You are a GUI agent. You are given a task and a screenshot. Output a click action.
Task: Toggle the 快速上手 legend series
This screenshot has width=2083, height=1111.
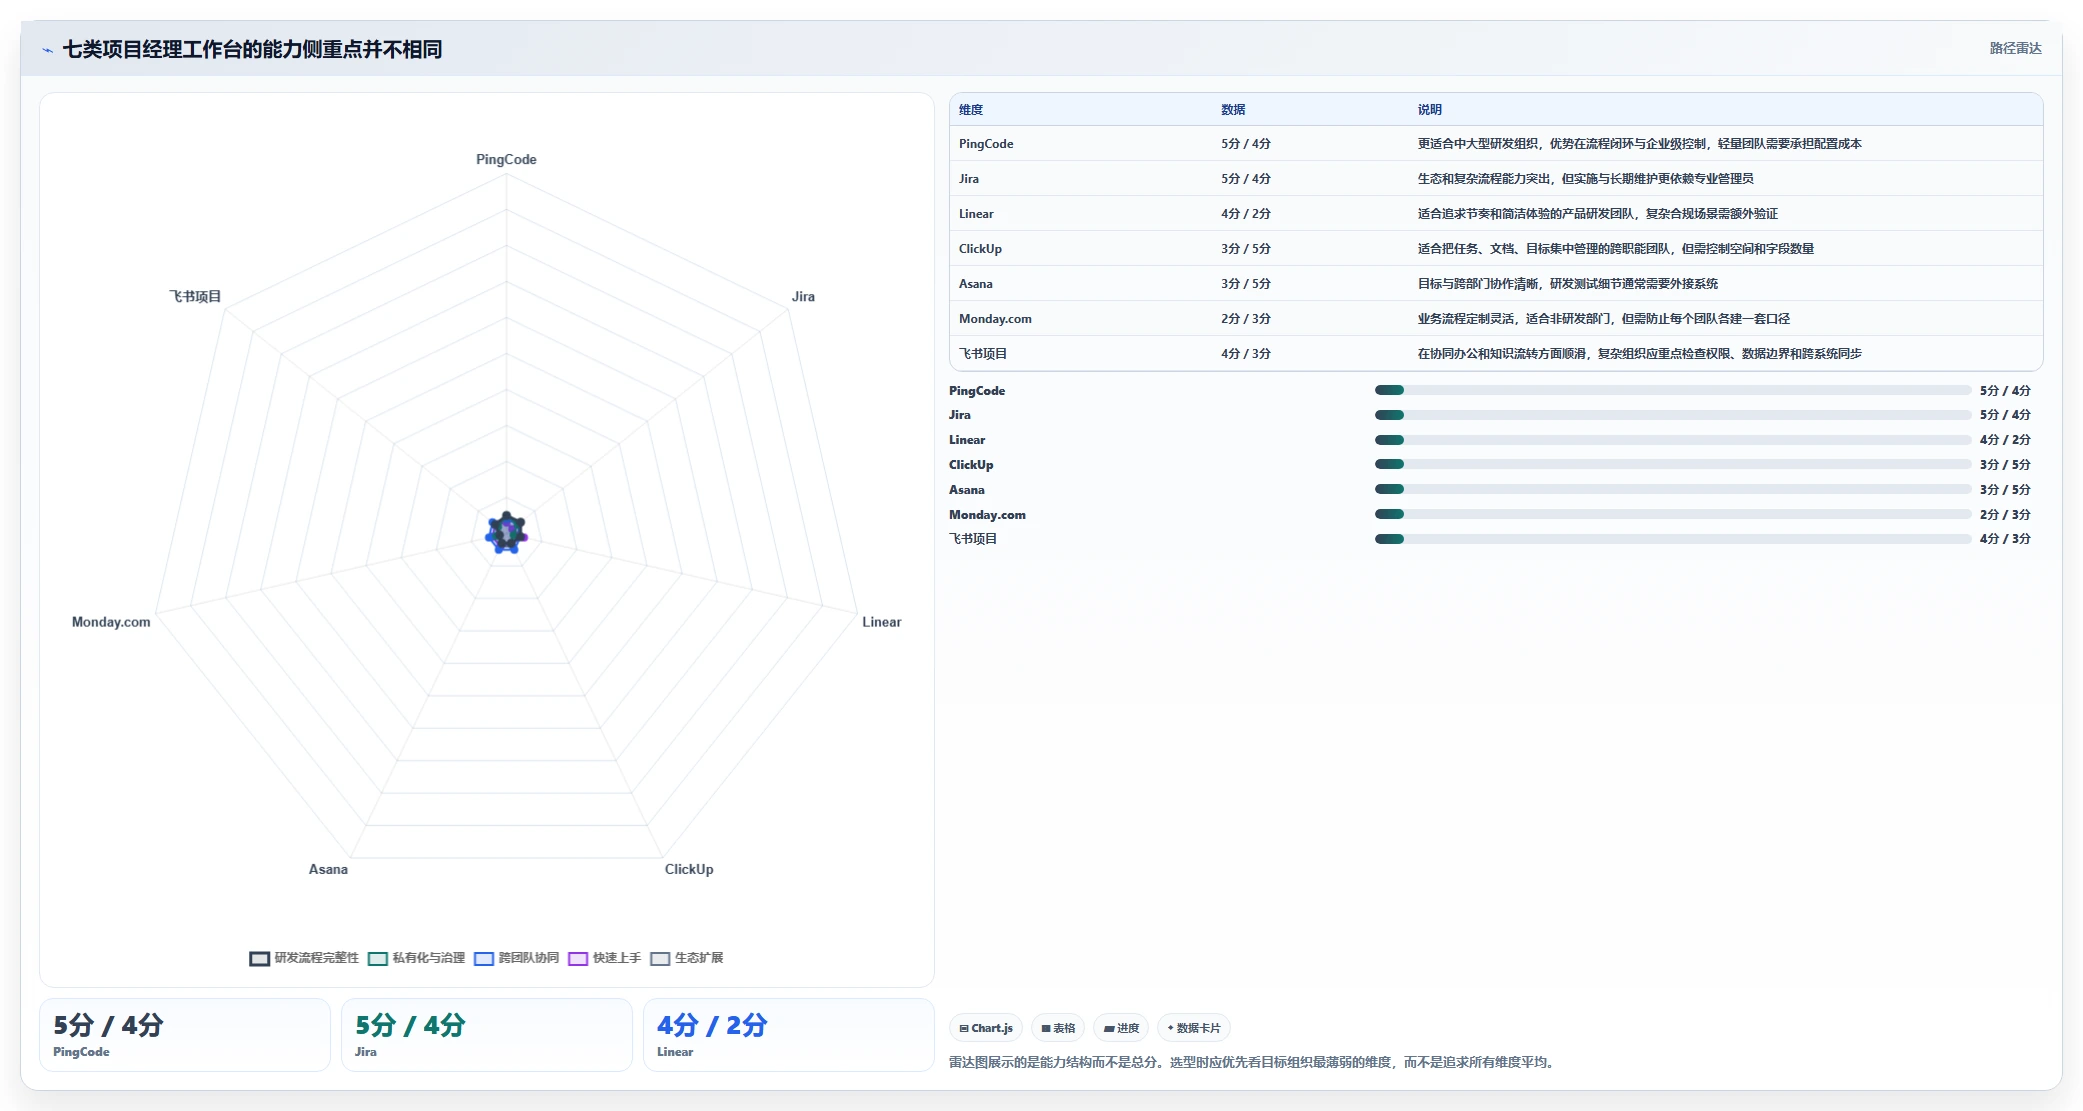coord(605,958)
